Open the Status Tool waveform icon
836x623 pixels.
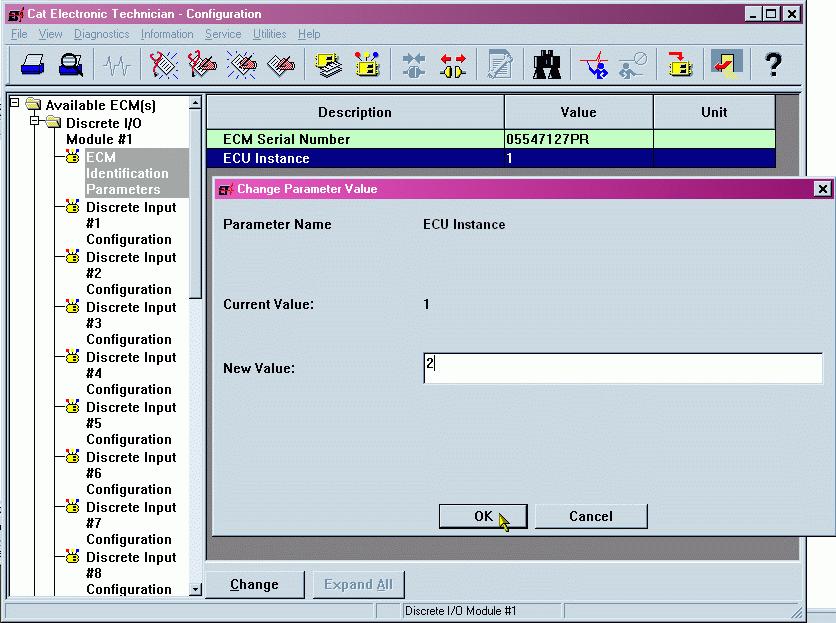117,65
